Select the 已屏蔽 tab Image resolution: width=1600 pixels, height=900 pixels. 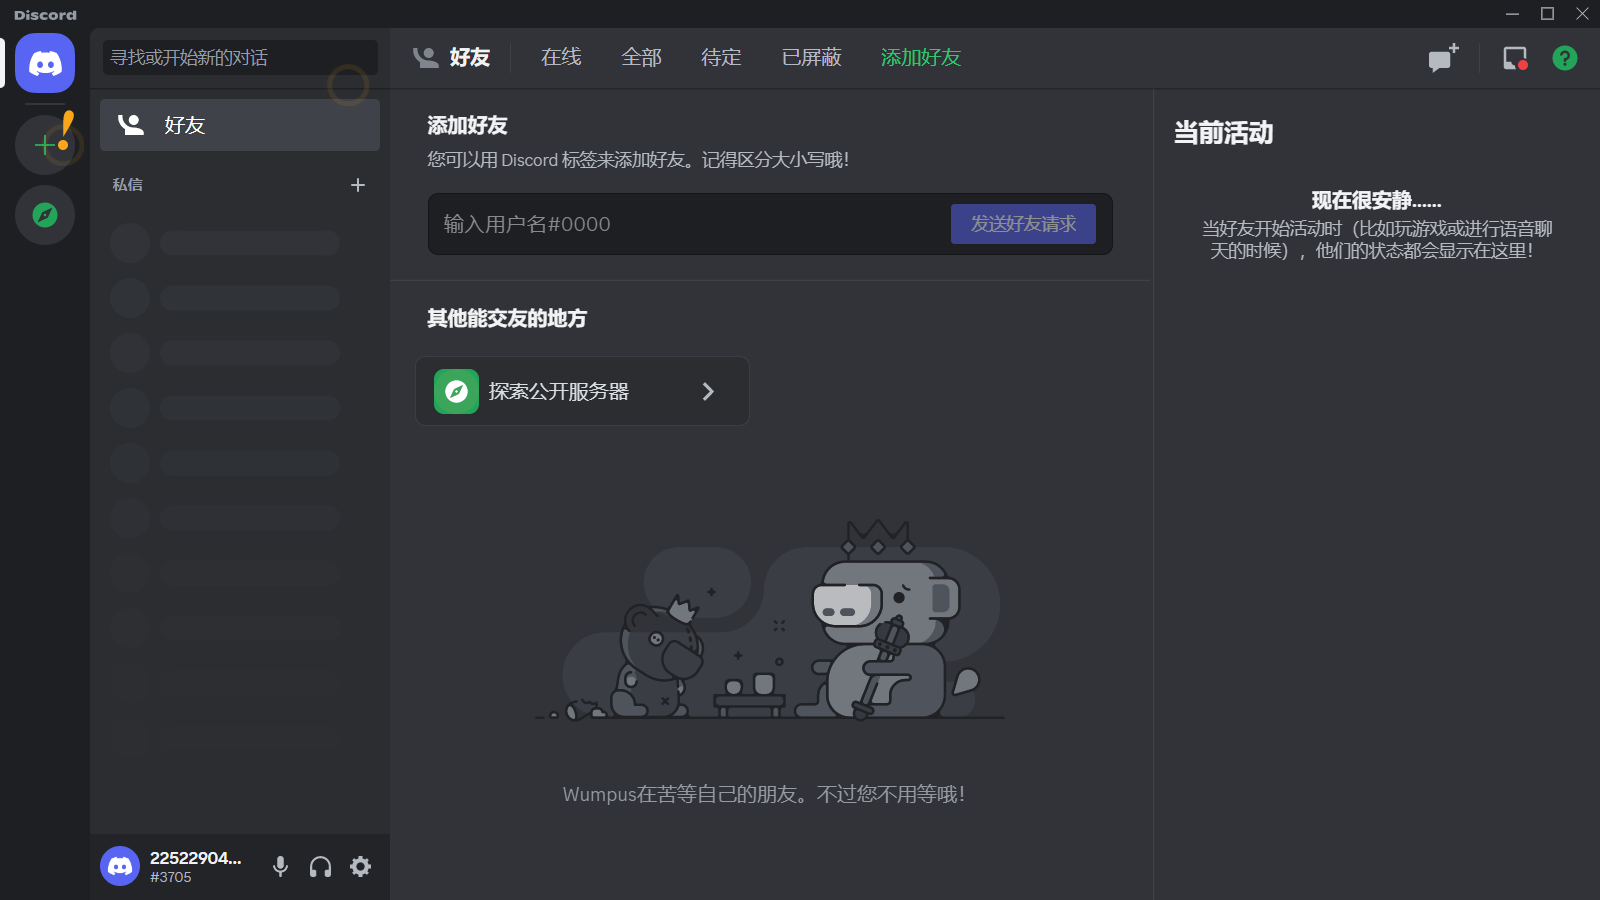811,57
